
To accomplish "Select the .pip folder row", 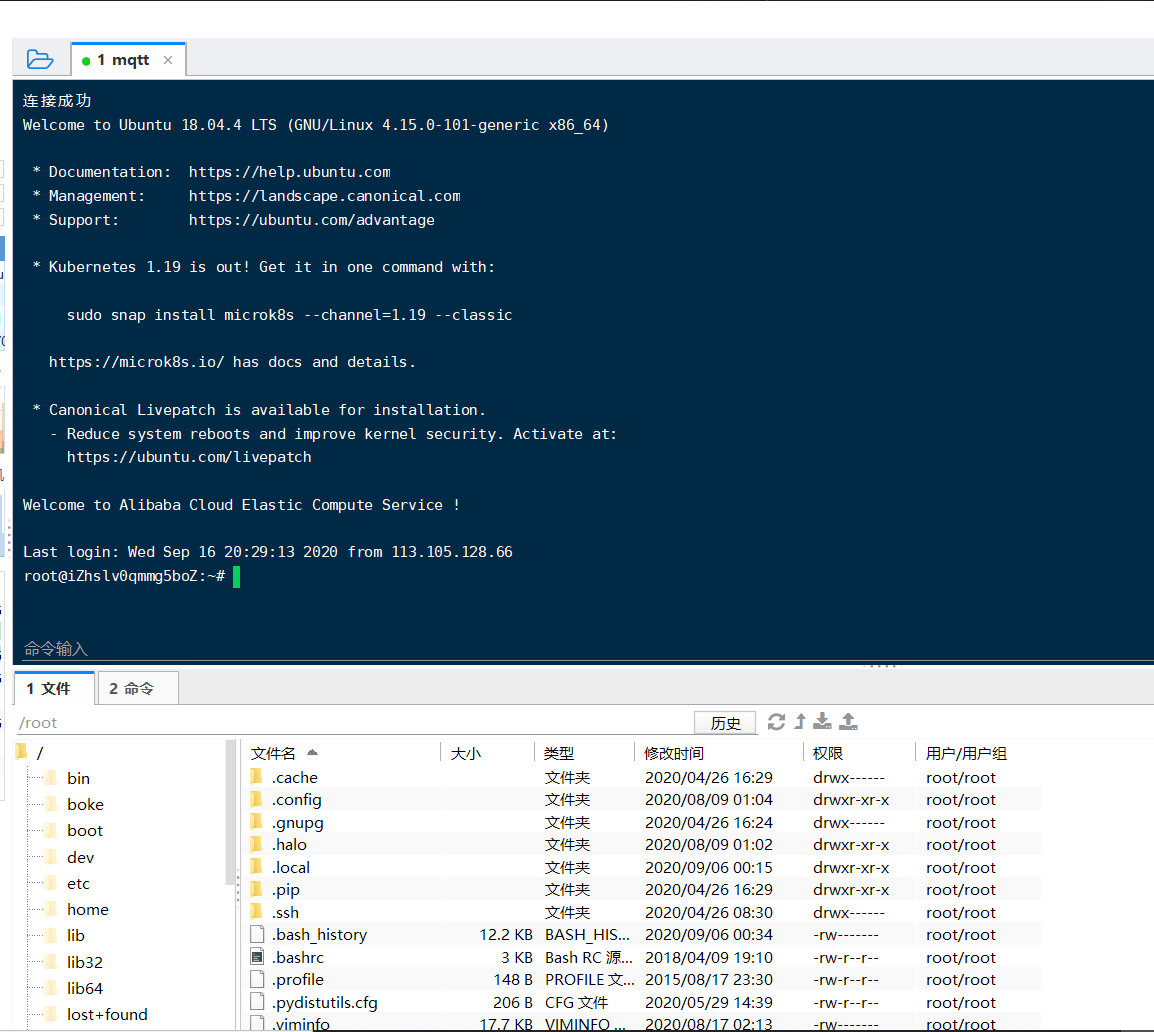I will [x=643, y=889].
